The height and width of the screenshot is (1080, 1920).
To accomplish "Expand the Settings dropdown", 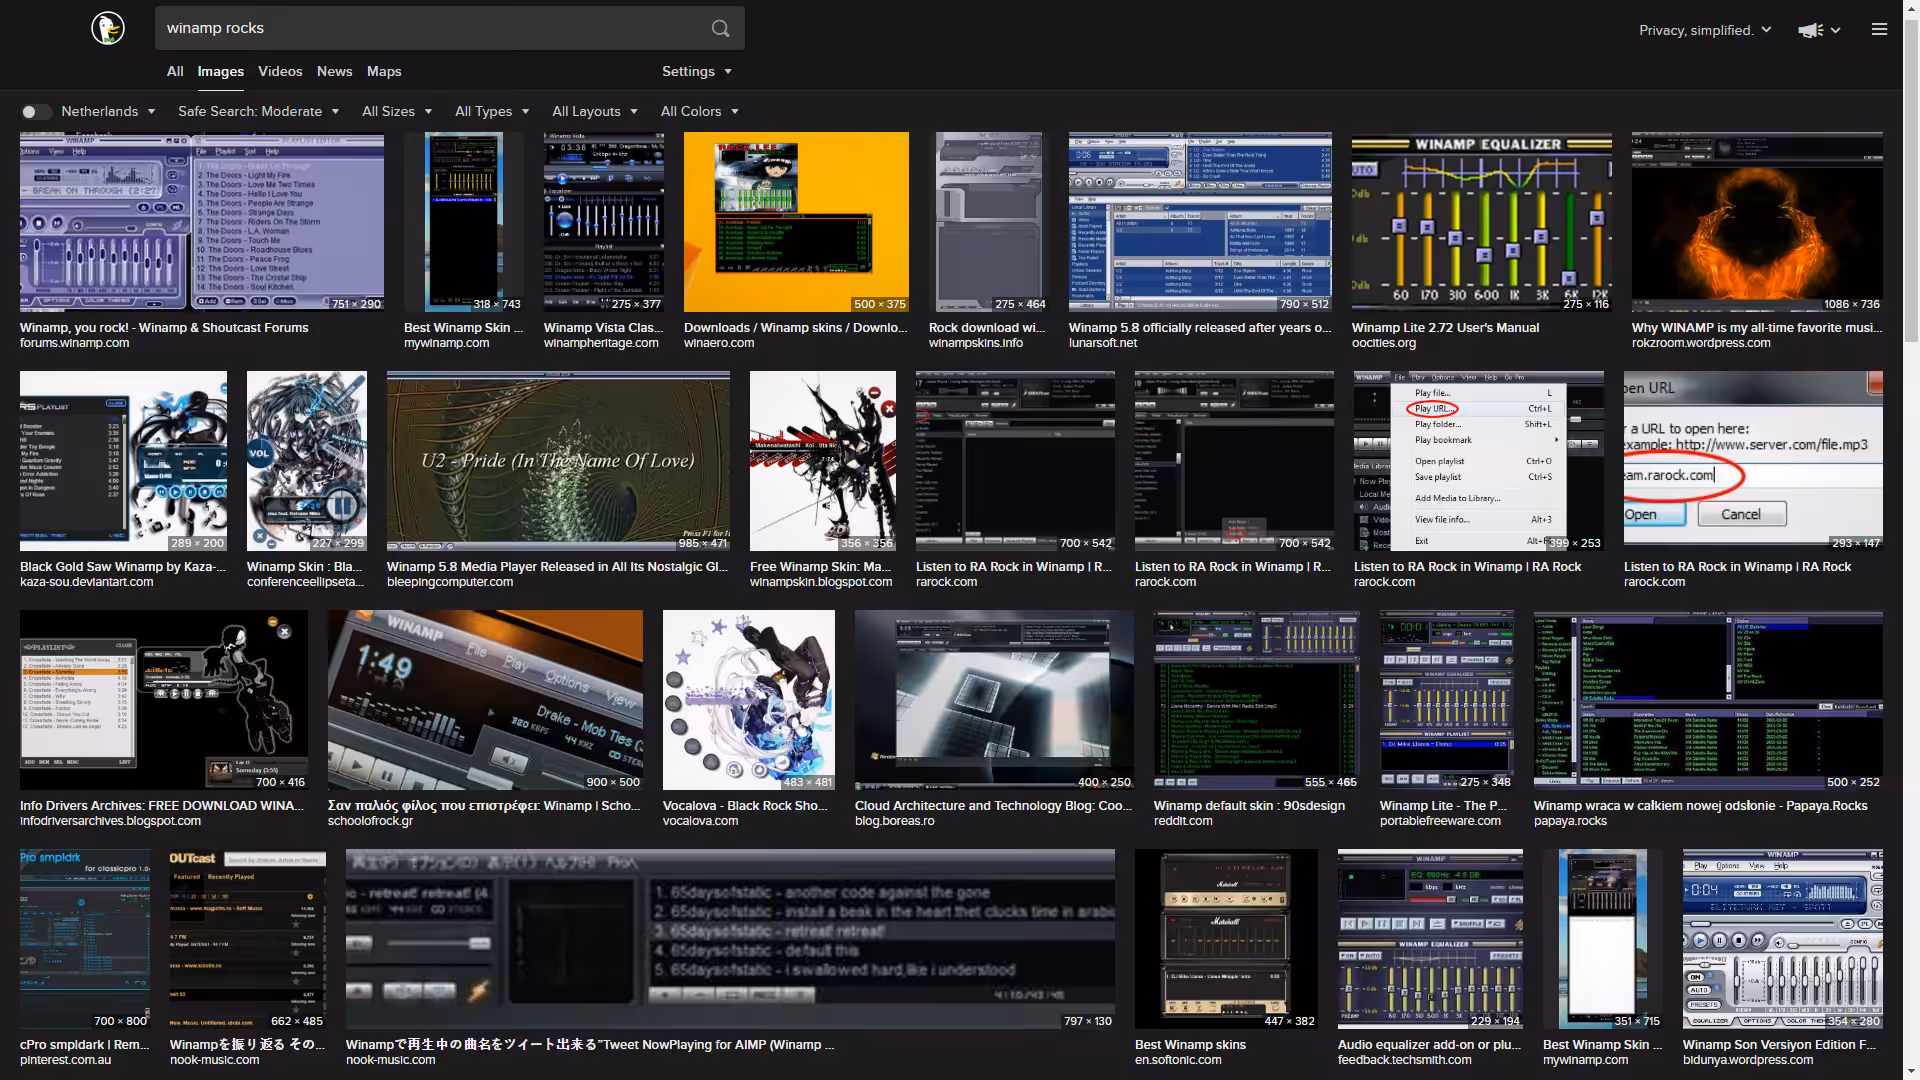I will (697, 71).
